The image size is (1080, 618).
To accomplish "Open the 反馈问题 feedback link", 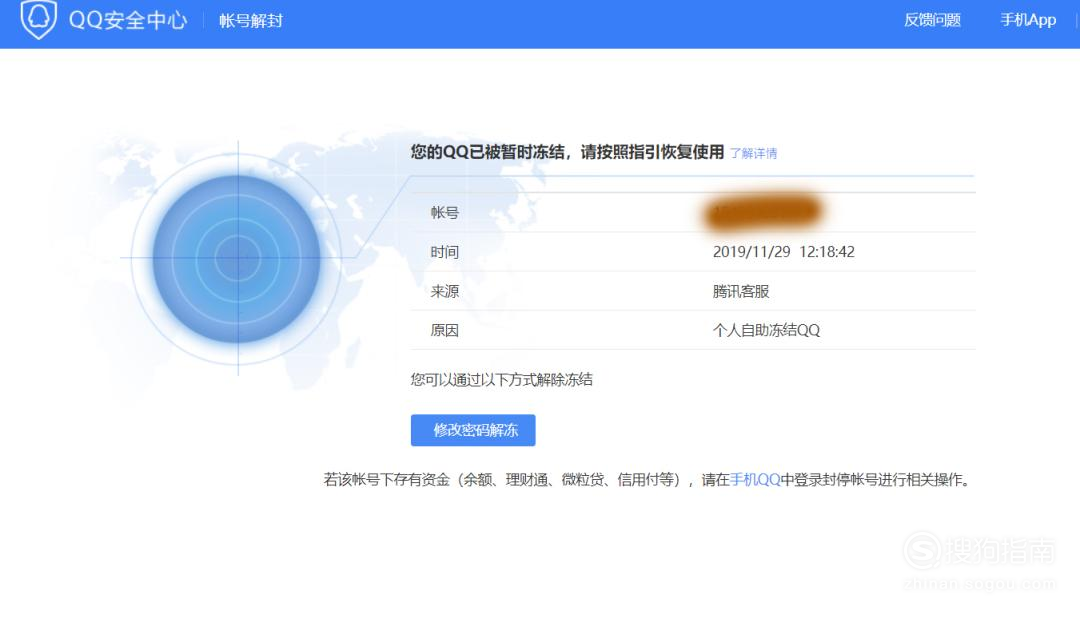I will [932, 20].
